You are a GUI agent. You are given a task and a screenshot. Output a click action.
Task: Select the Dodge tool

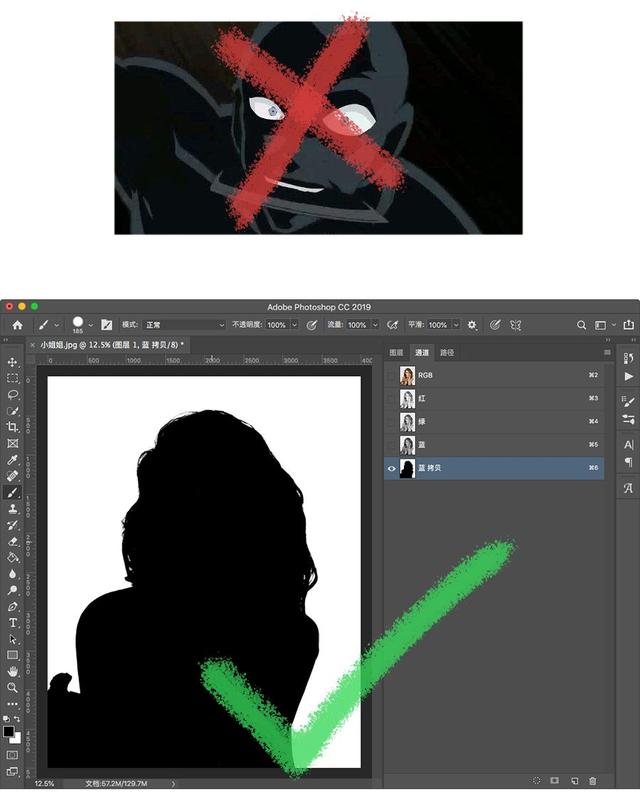point(13,590)
